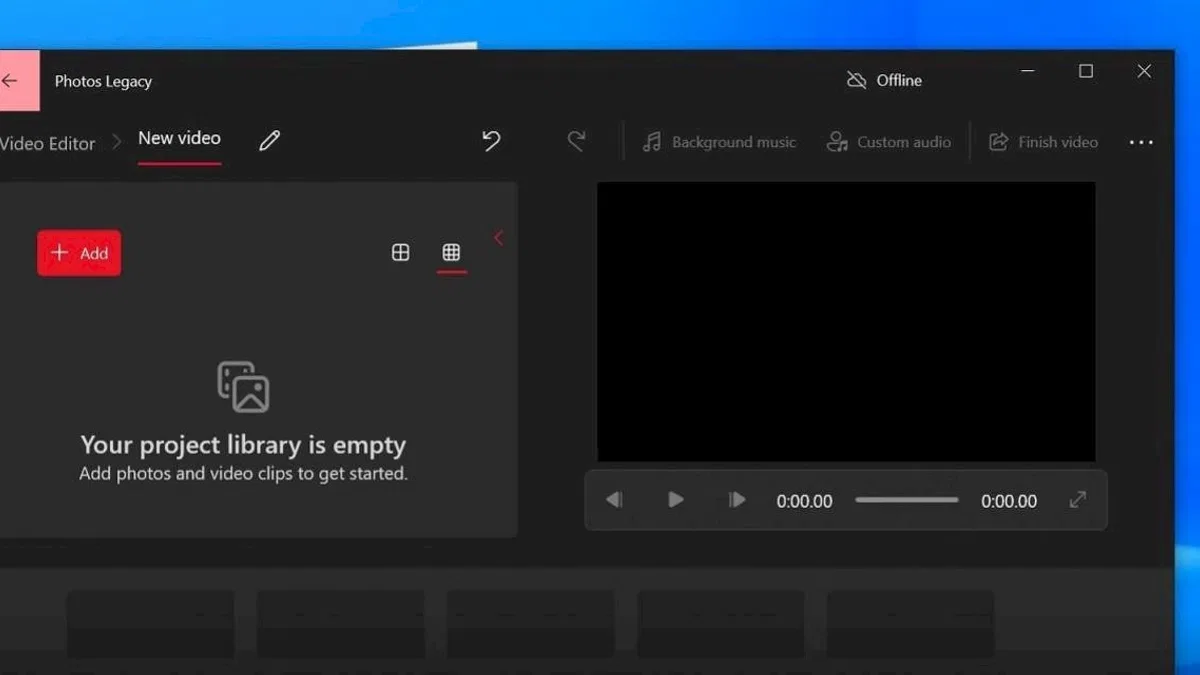This screenshot has height=675, width=1200.
Task: Rename the video with the pencil icon
Action: click(x=269, y=141)
